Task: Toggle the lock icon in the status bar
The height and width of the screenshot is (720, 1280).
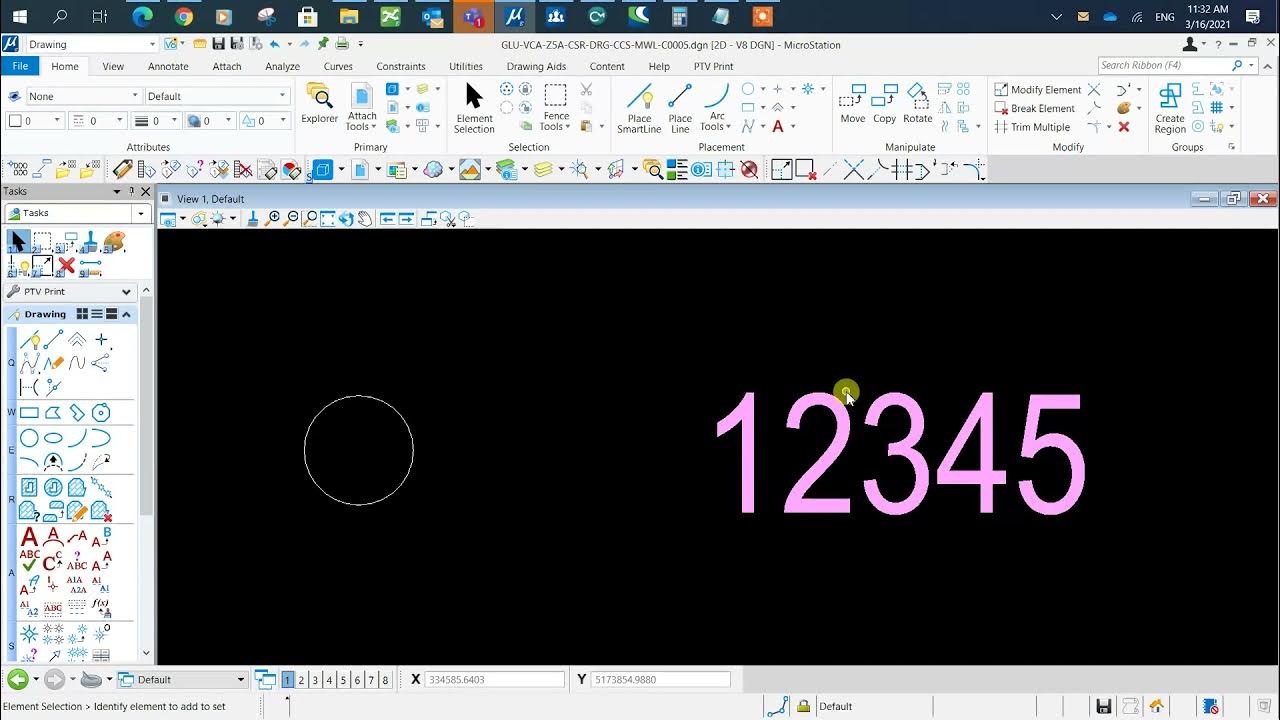Action: [x=803, y=706]
